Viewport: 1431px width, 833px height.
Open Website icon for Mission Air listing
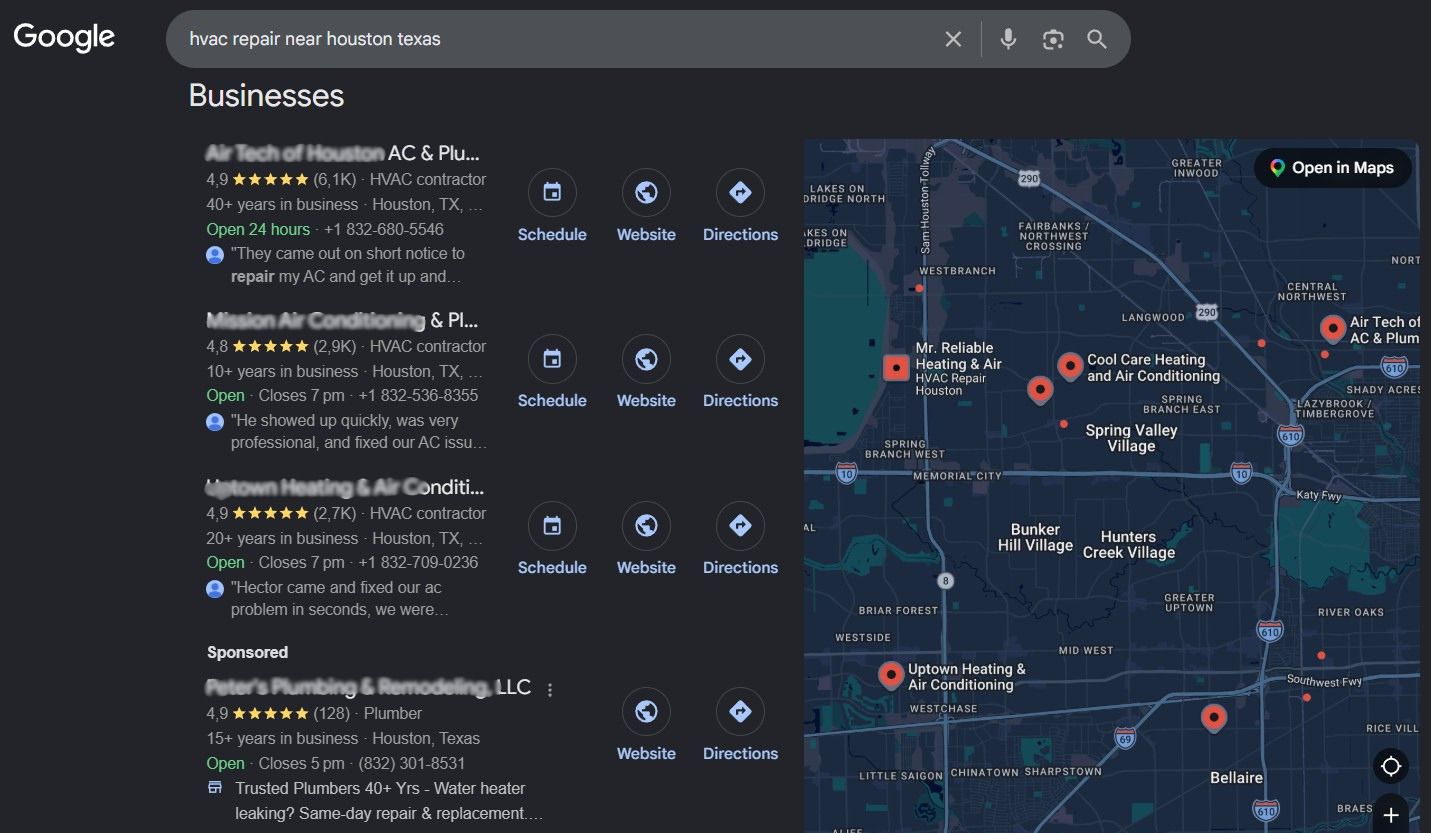coord(646,359)
